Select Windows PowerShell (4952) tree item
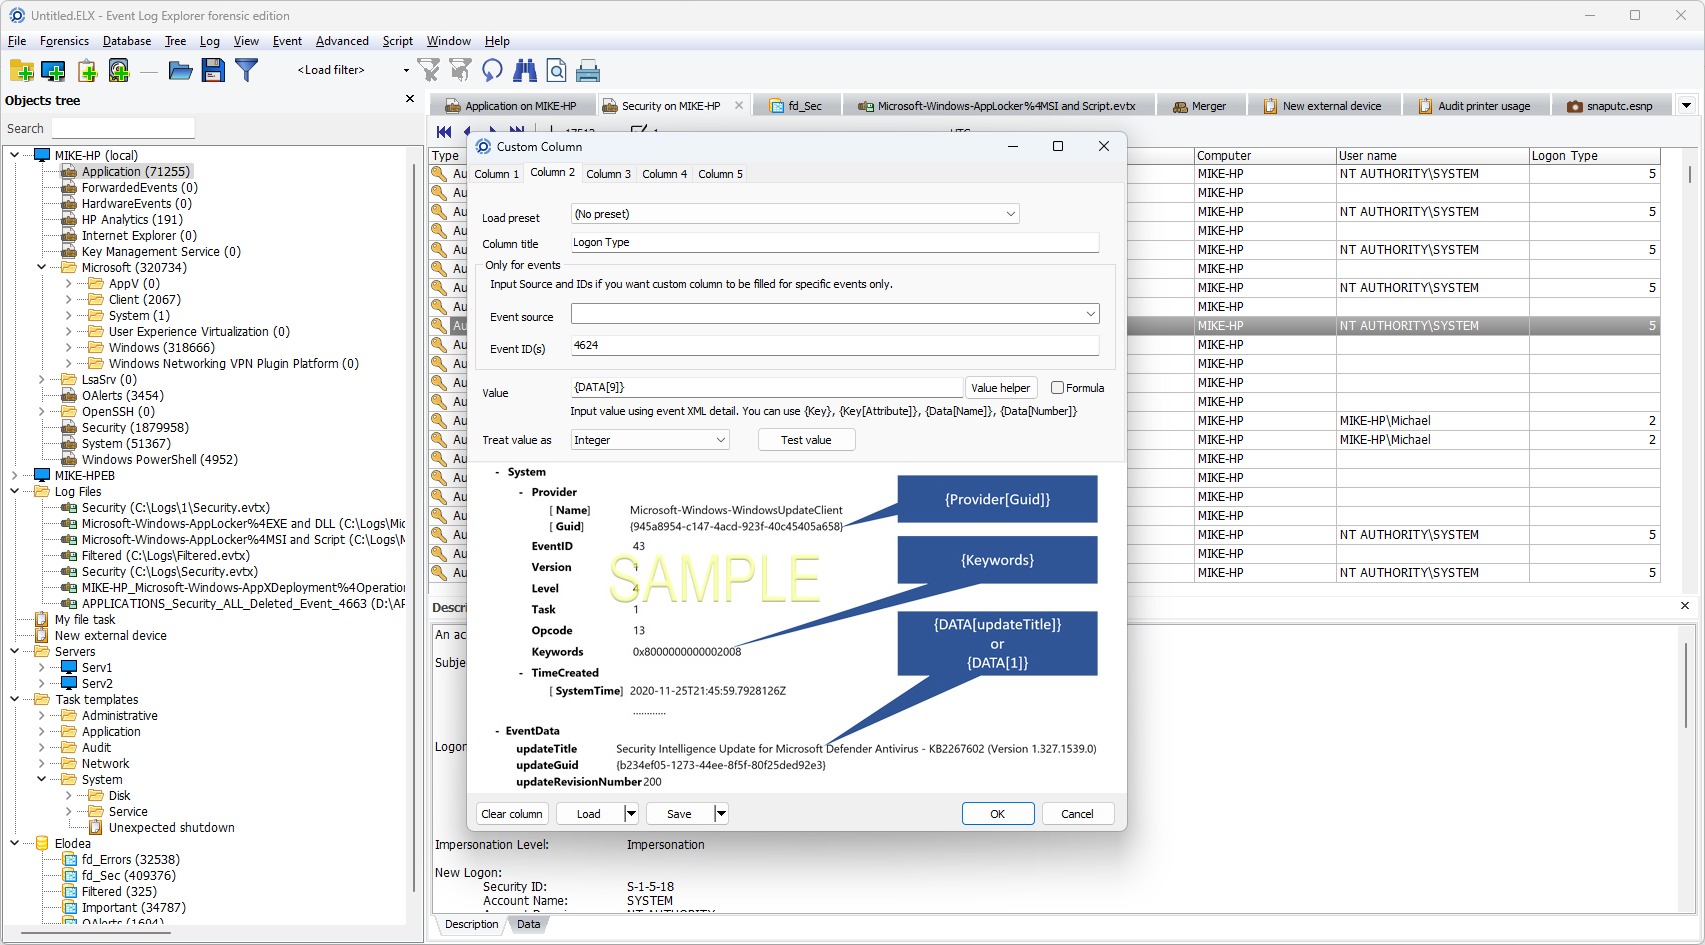This screenshot has height=945, width=1705. tap(160, 459)
